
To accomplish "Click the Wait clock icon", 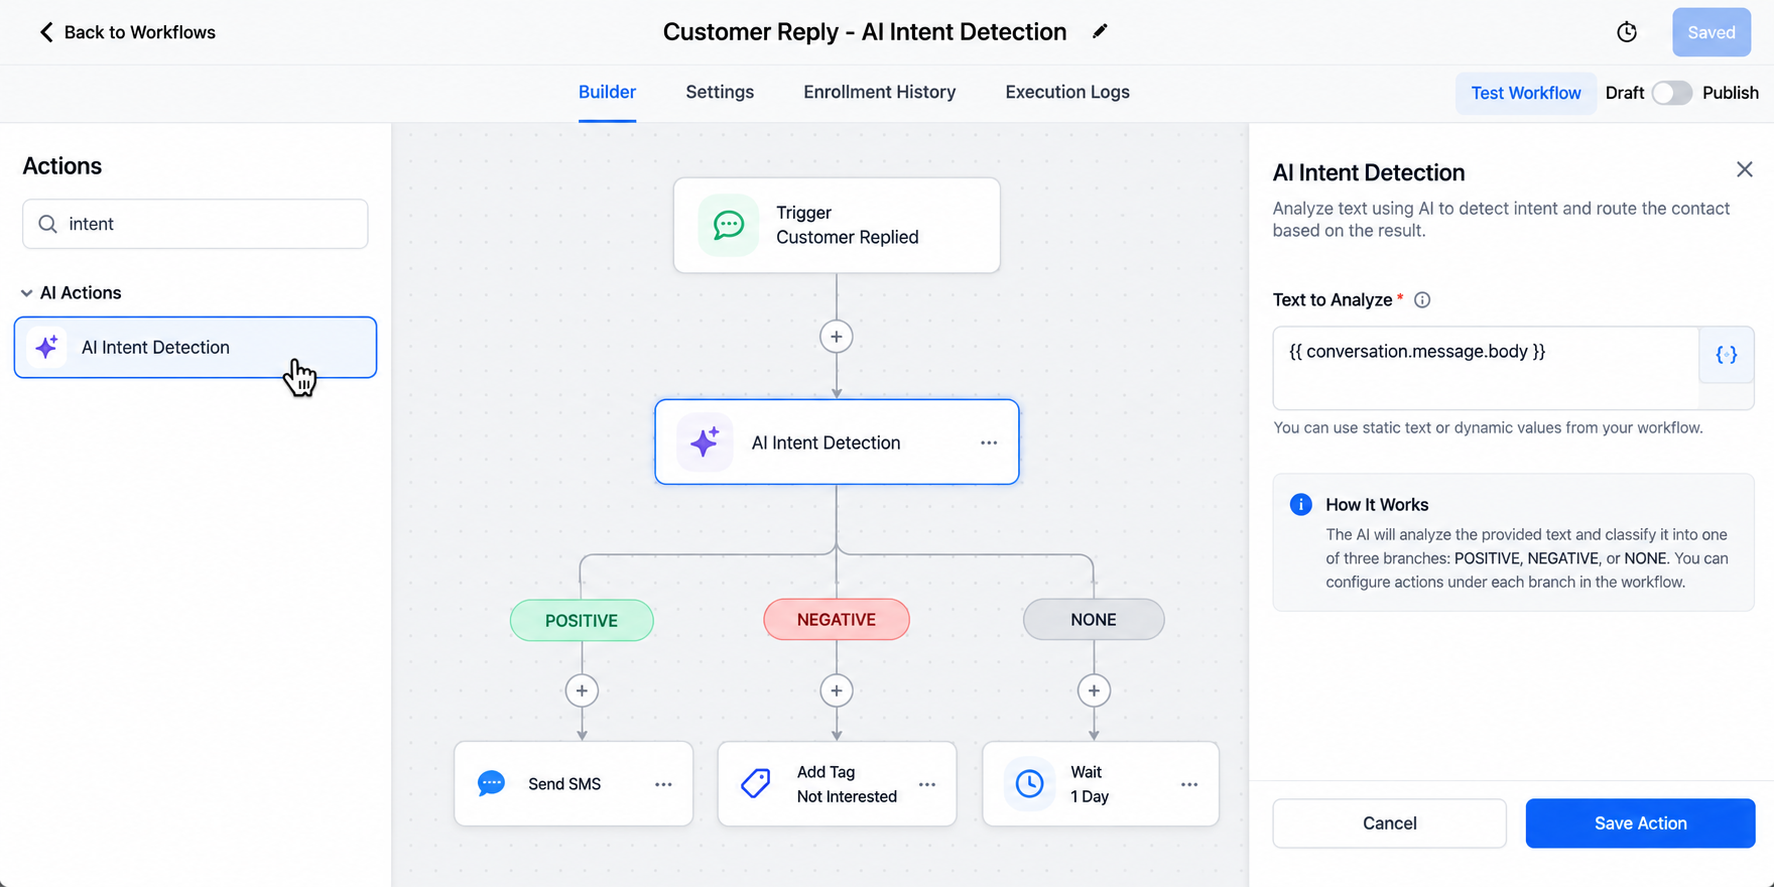I will (x=1029, y=783).
